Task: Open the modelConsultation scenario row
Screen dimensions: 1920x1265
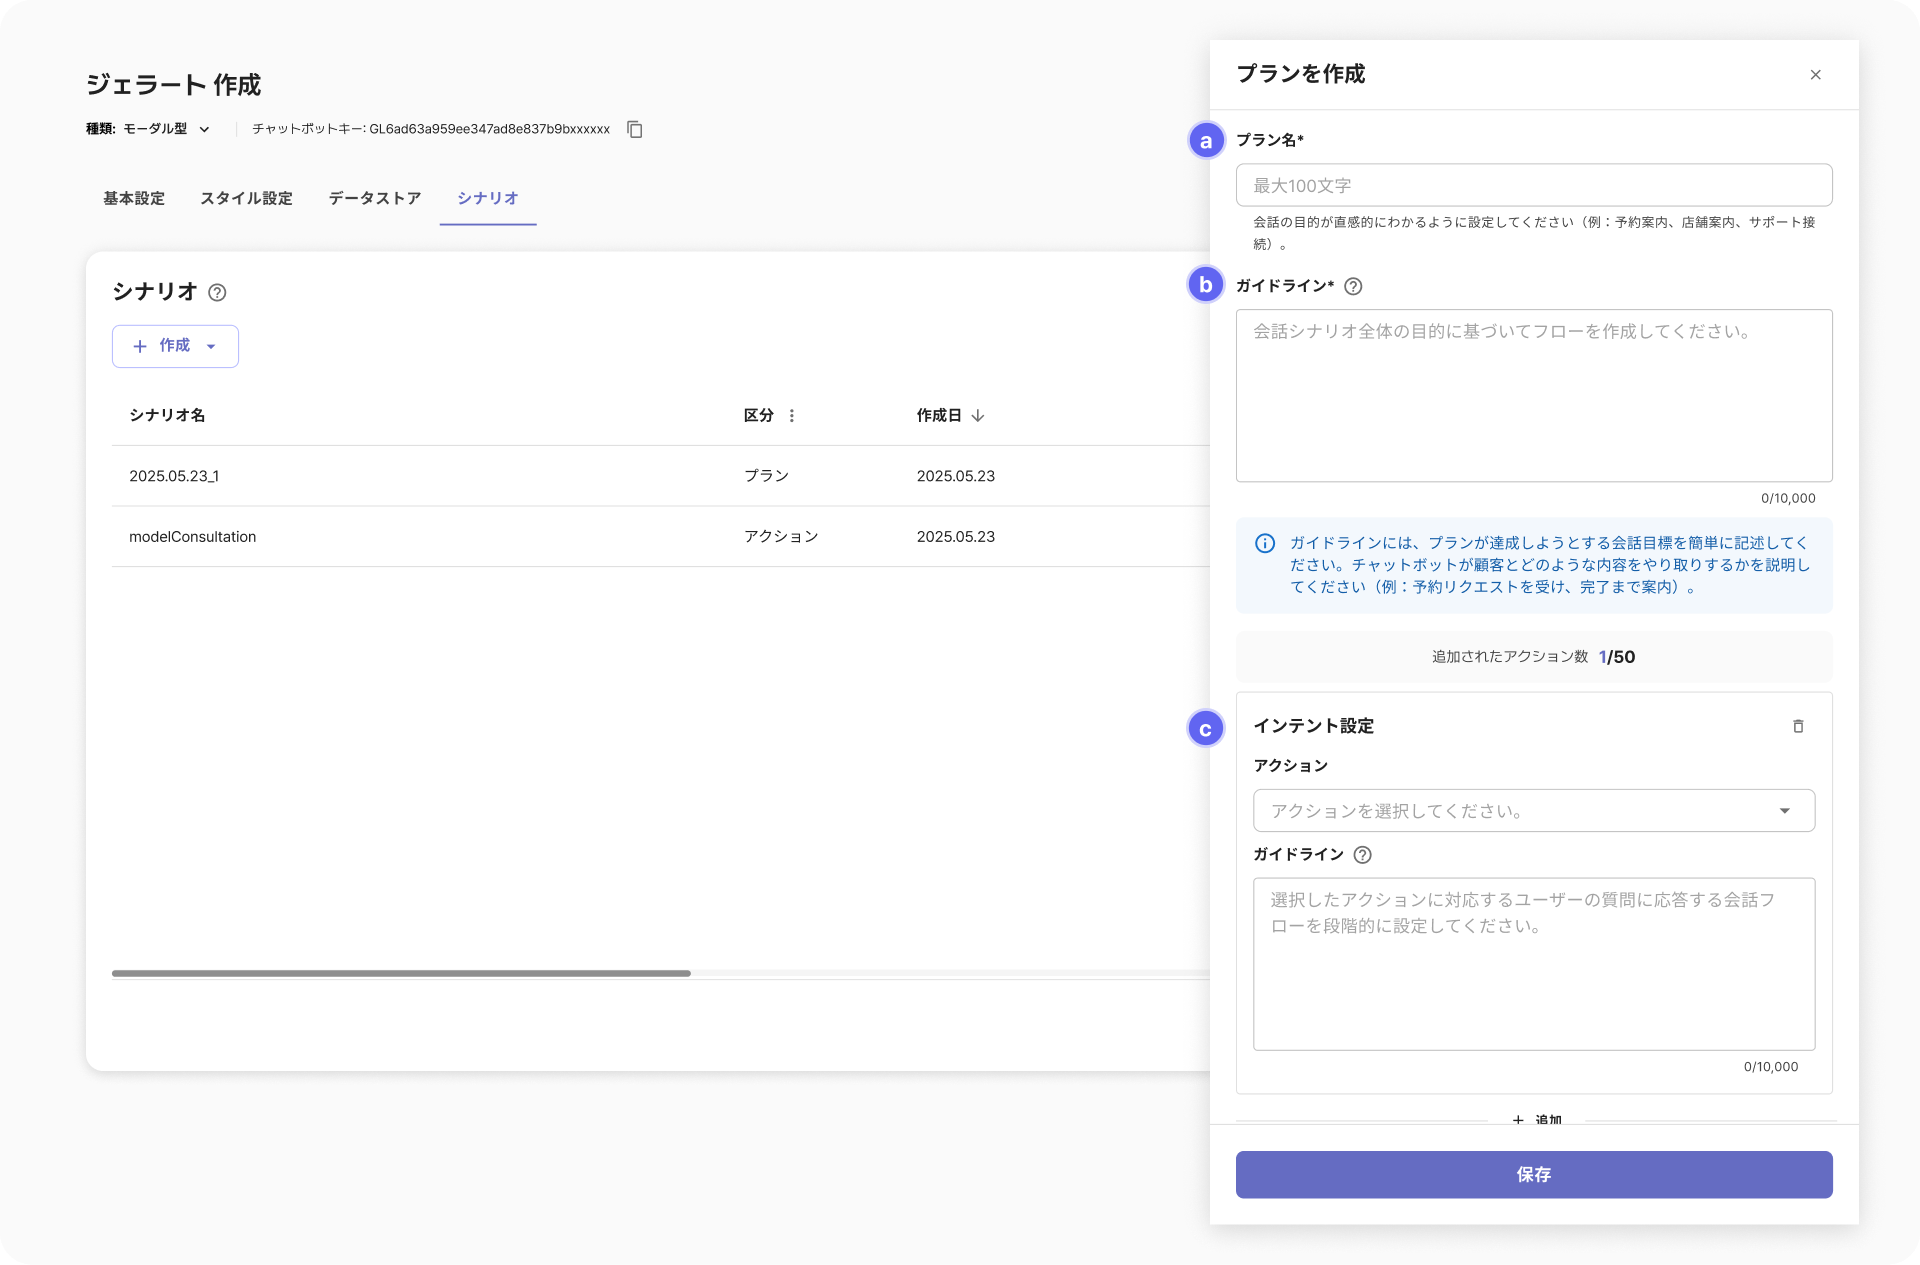Action: tap(193, 537)
